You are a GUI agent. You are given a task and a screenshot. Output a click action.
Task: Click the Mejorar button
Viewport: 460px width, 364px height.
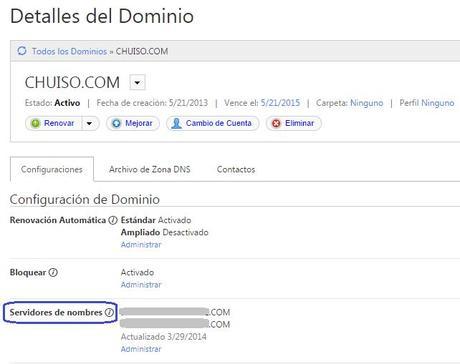click(133, 123)
